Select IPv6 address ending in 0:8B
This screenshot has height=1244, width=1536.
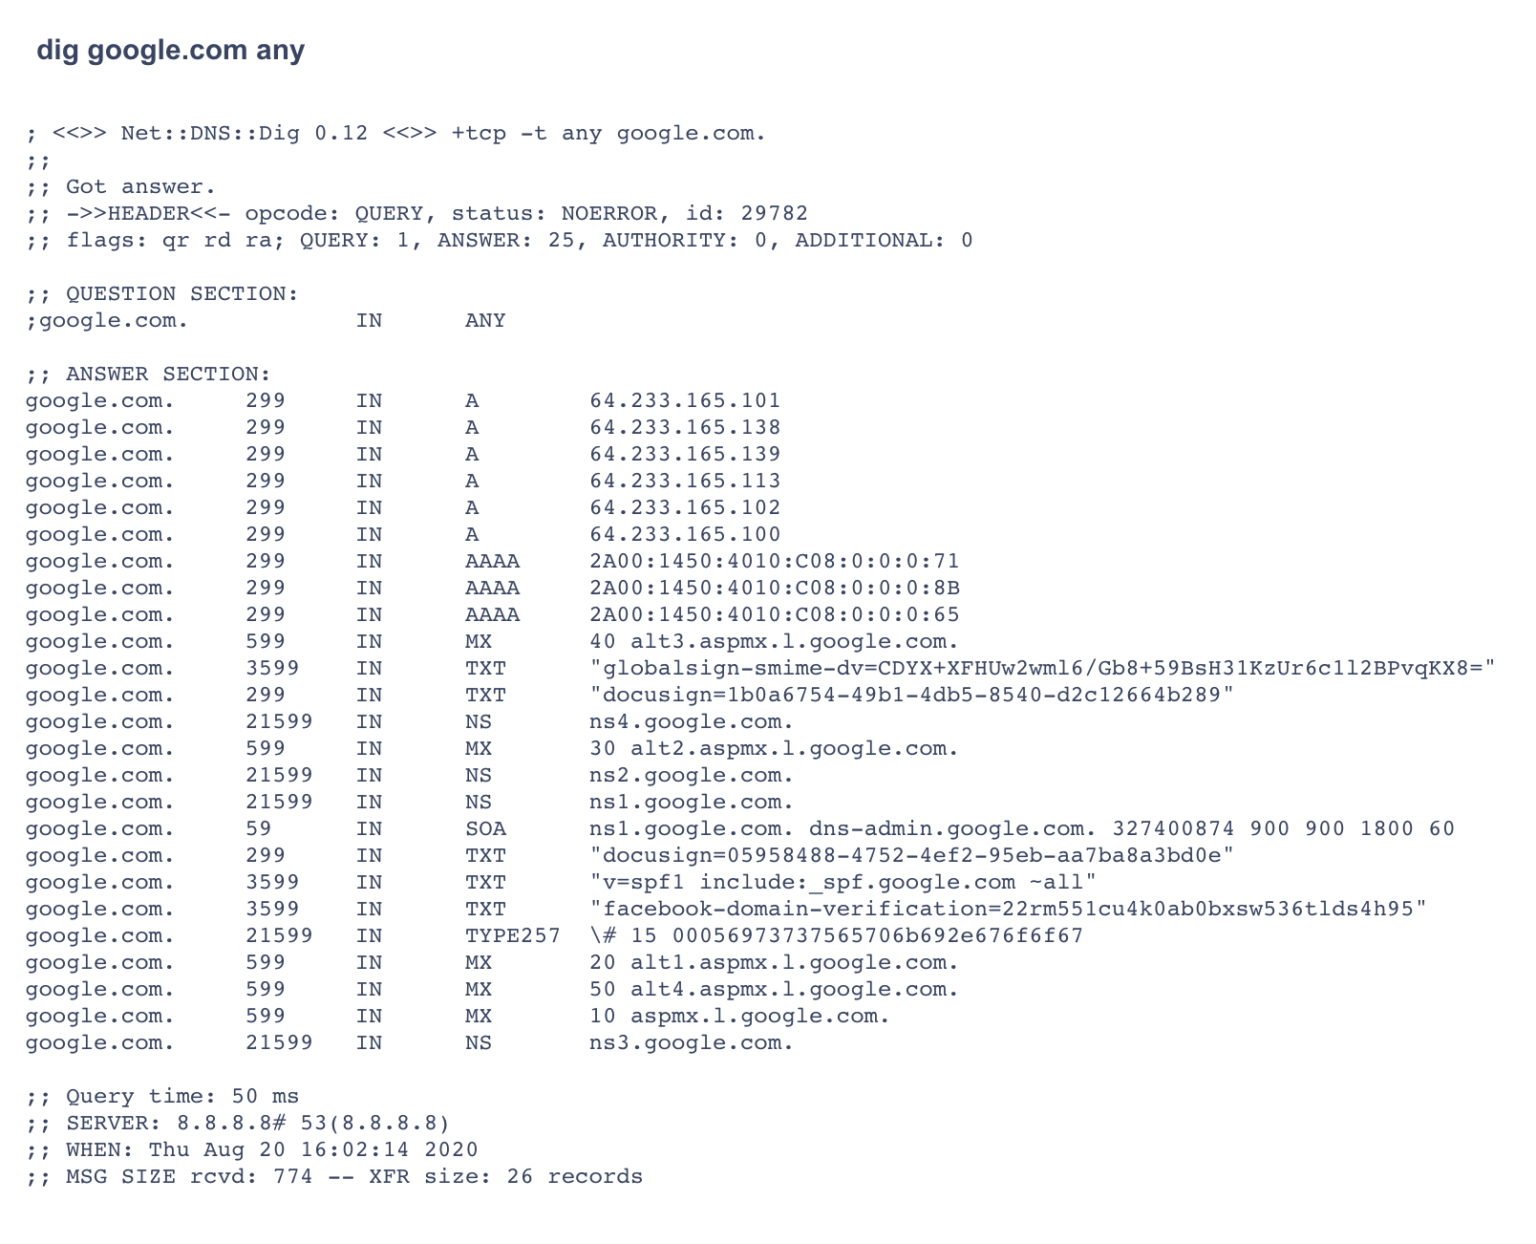[x=774, y=588]
